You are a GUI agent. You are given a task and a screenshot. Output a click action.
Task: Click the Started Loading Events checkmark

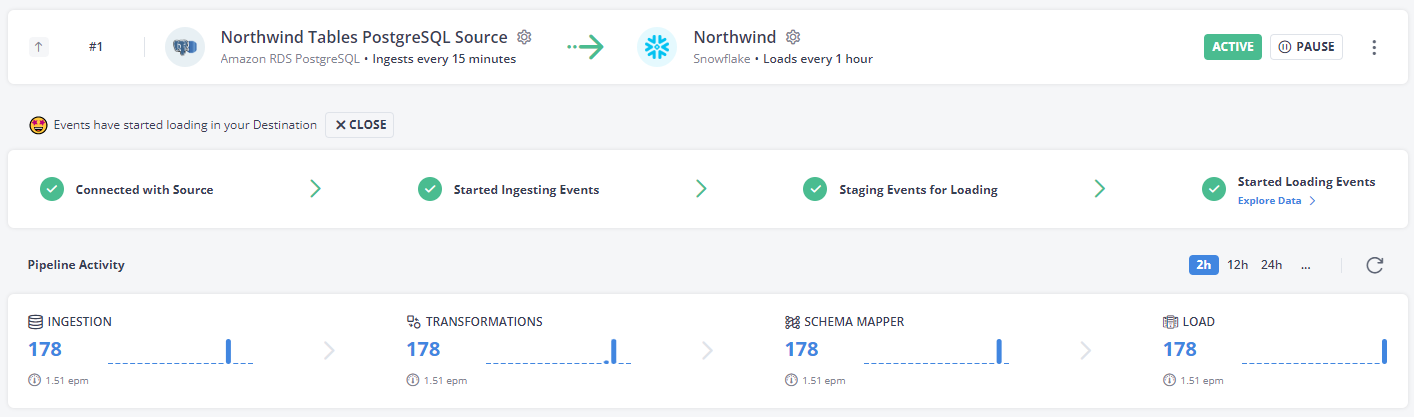point(1214,189)
